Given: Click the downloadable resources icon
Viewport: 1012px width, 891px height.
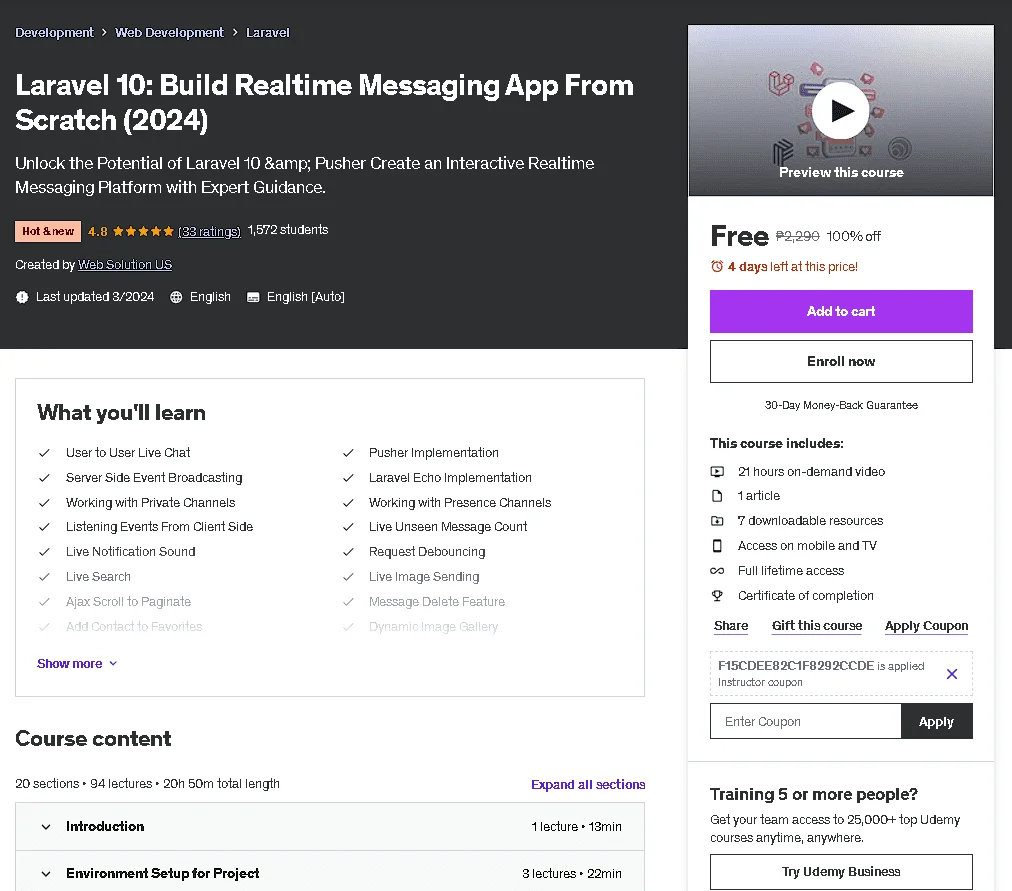Looking at the screenshot, I should (x=717, y=521).
